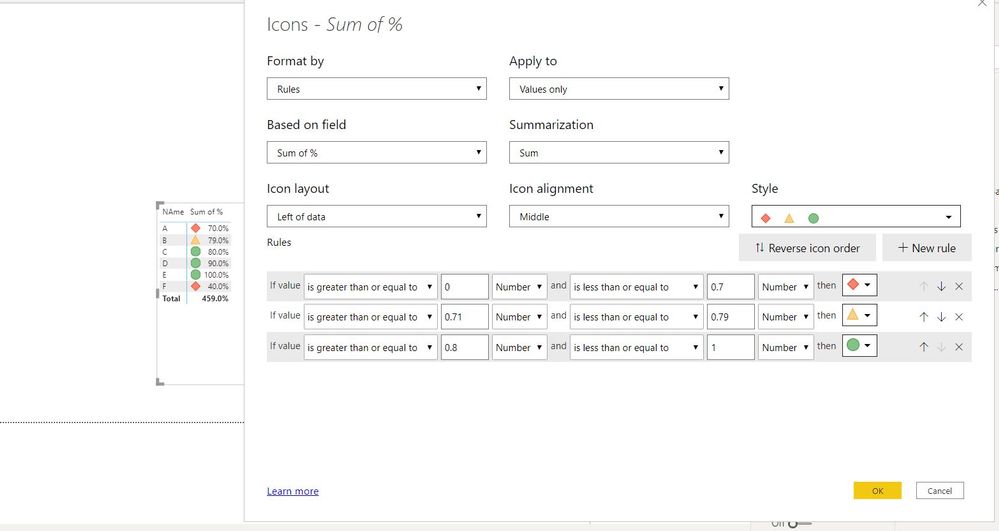Screen dimensions: 999x531
Task: Open Number type dropdown after 0 value
Action: click(519, 287)
